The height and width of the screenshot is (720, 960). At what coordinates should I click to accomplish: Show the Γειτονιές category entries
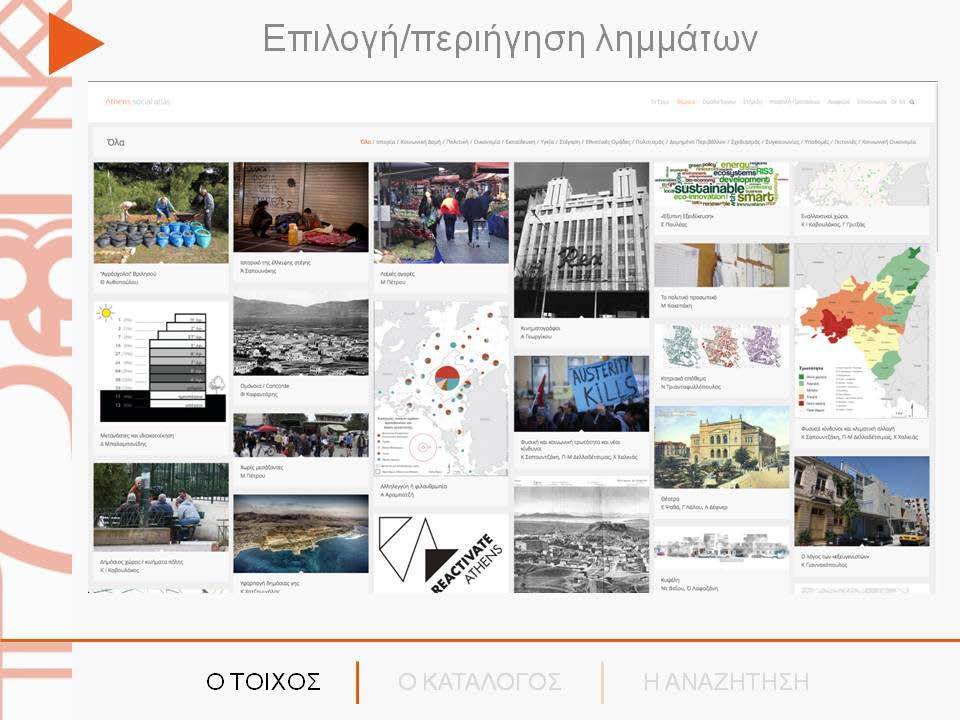tap(846, 142)
